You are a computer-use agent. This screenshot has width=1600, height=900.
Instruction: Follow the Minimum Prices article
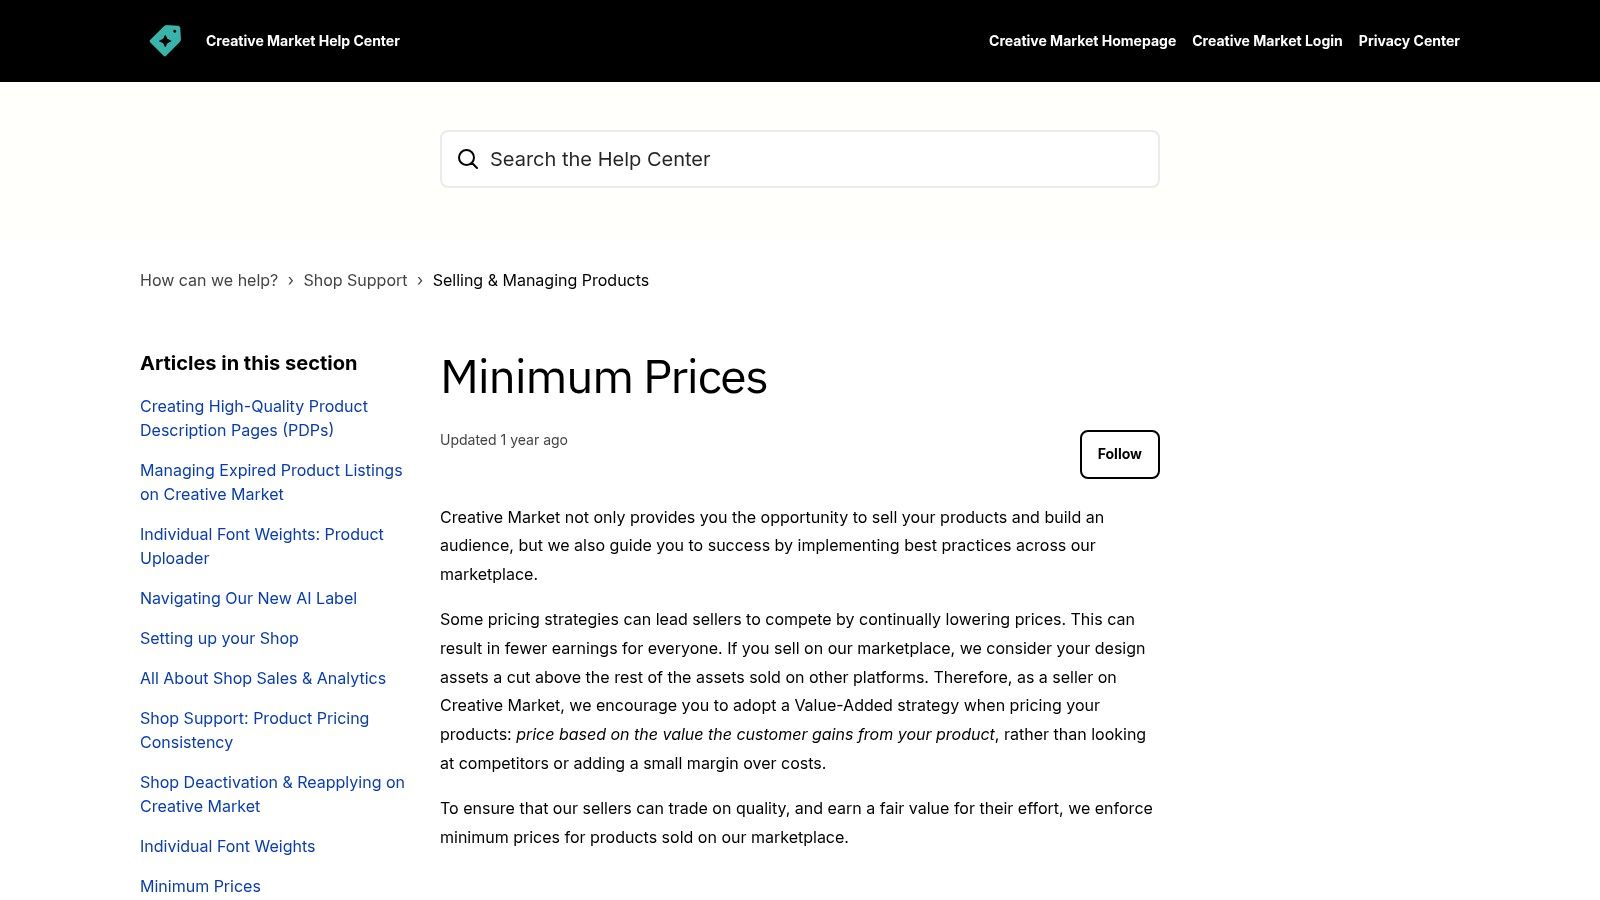[x=1119, y=454]
